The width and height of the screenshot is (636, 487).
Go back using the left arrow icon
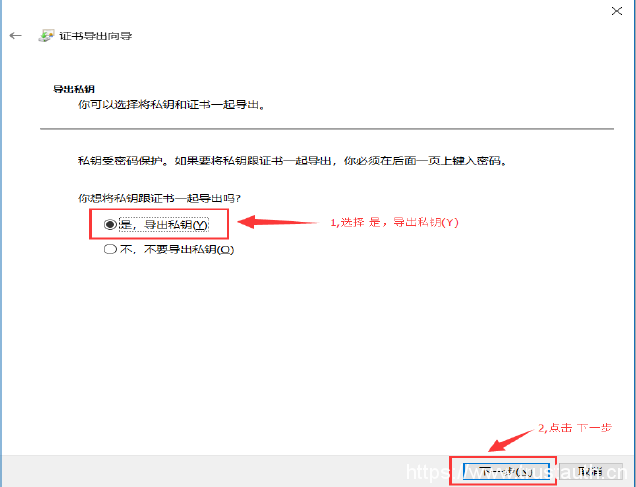point(15,36)
